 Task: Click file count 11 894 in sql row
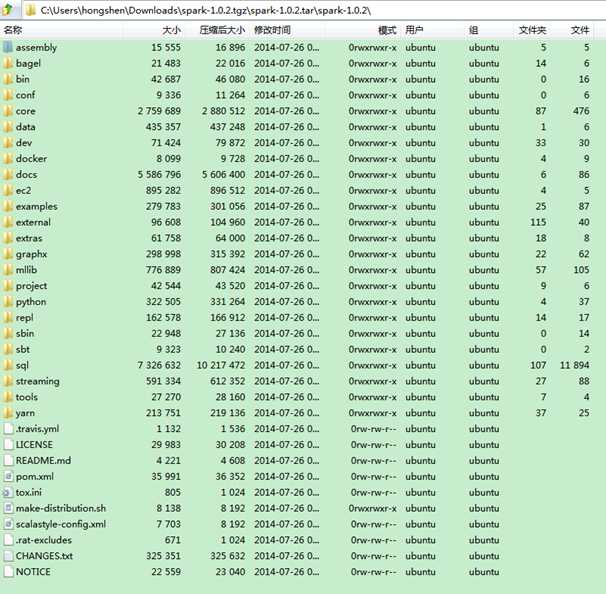pos(575,365)
